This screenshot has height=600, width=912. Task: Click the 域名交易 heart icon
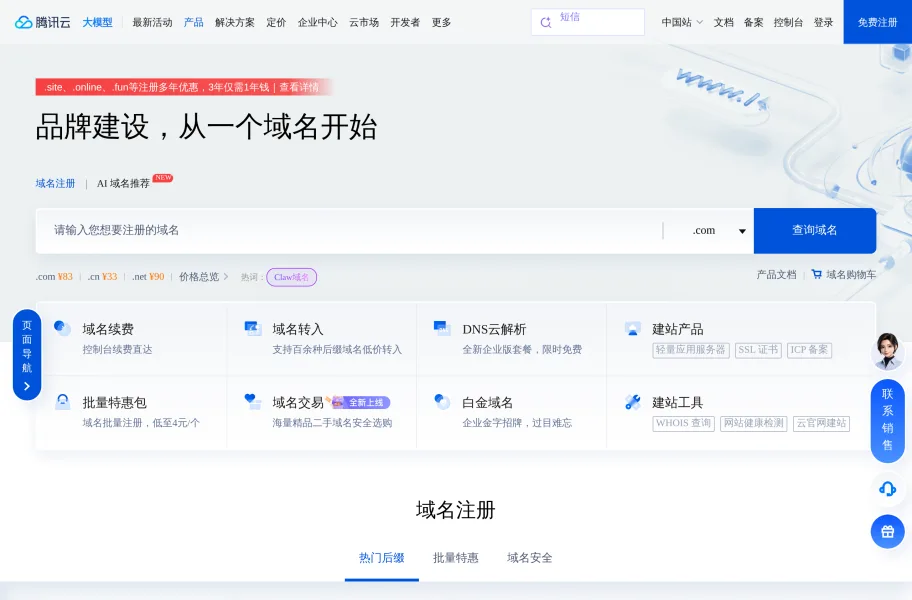(x=252, y=402)
